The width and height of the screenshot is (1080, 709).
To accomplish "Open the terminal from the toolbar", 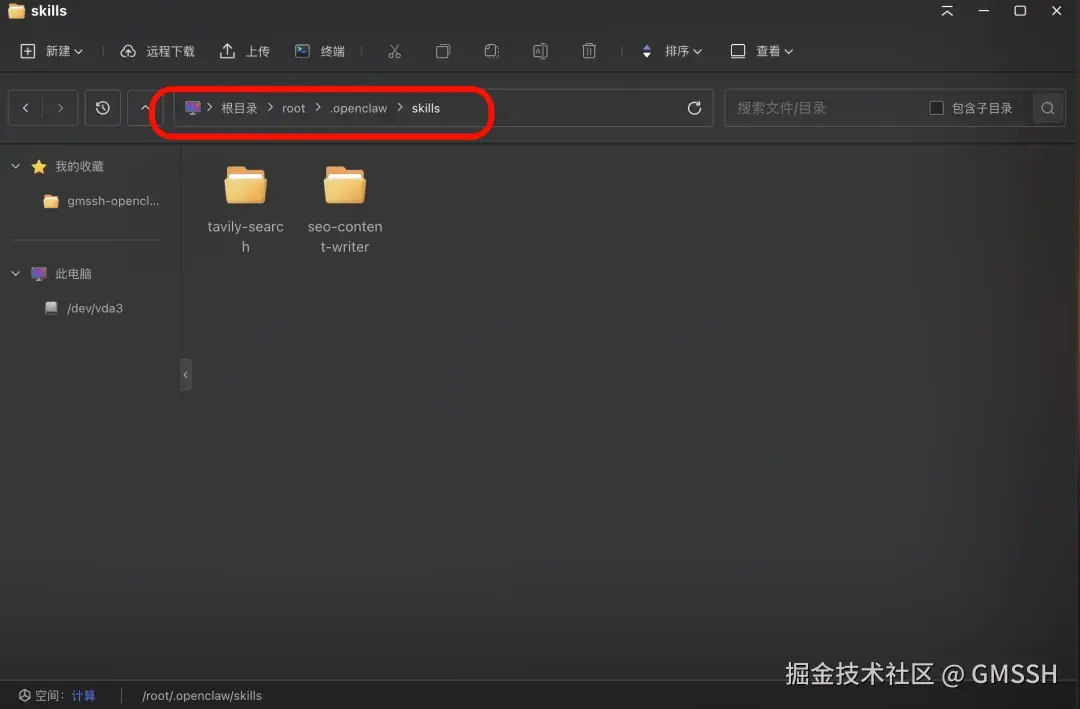I will [319, 50].
